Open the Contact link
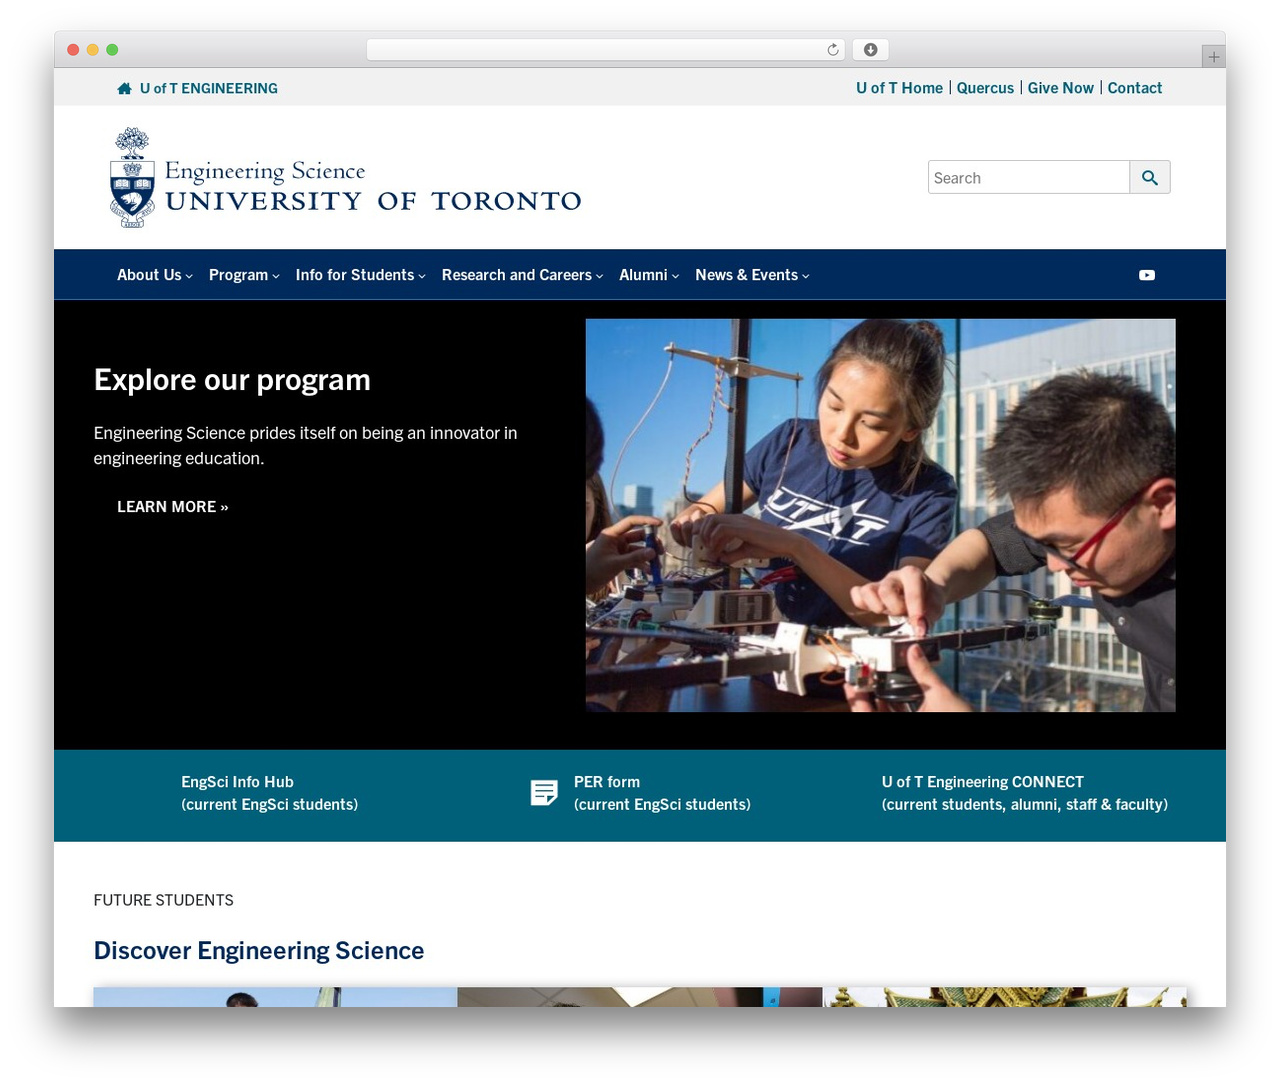Viewport: 1280px width, 1084px height. pyautogui.click(x=1134, y=88)
